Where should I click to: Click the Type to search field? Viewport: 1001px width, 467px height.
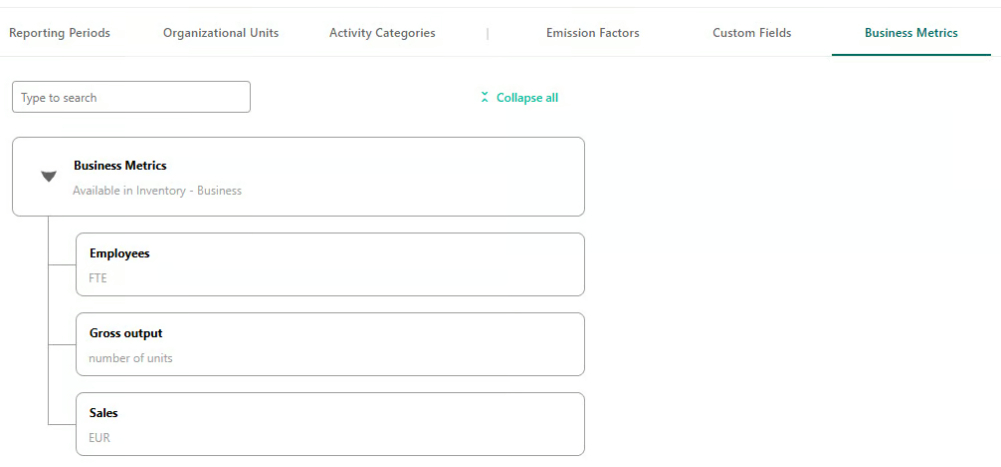(x=132, y=97)
